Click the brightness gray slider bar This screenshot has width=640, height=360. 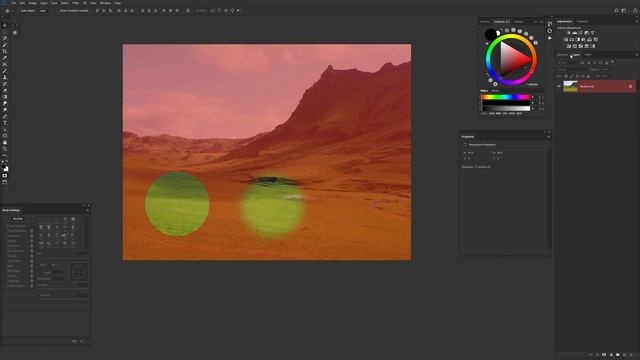coord(506,109)
